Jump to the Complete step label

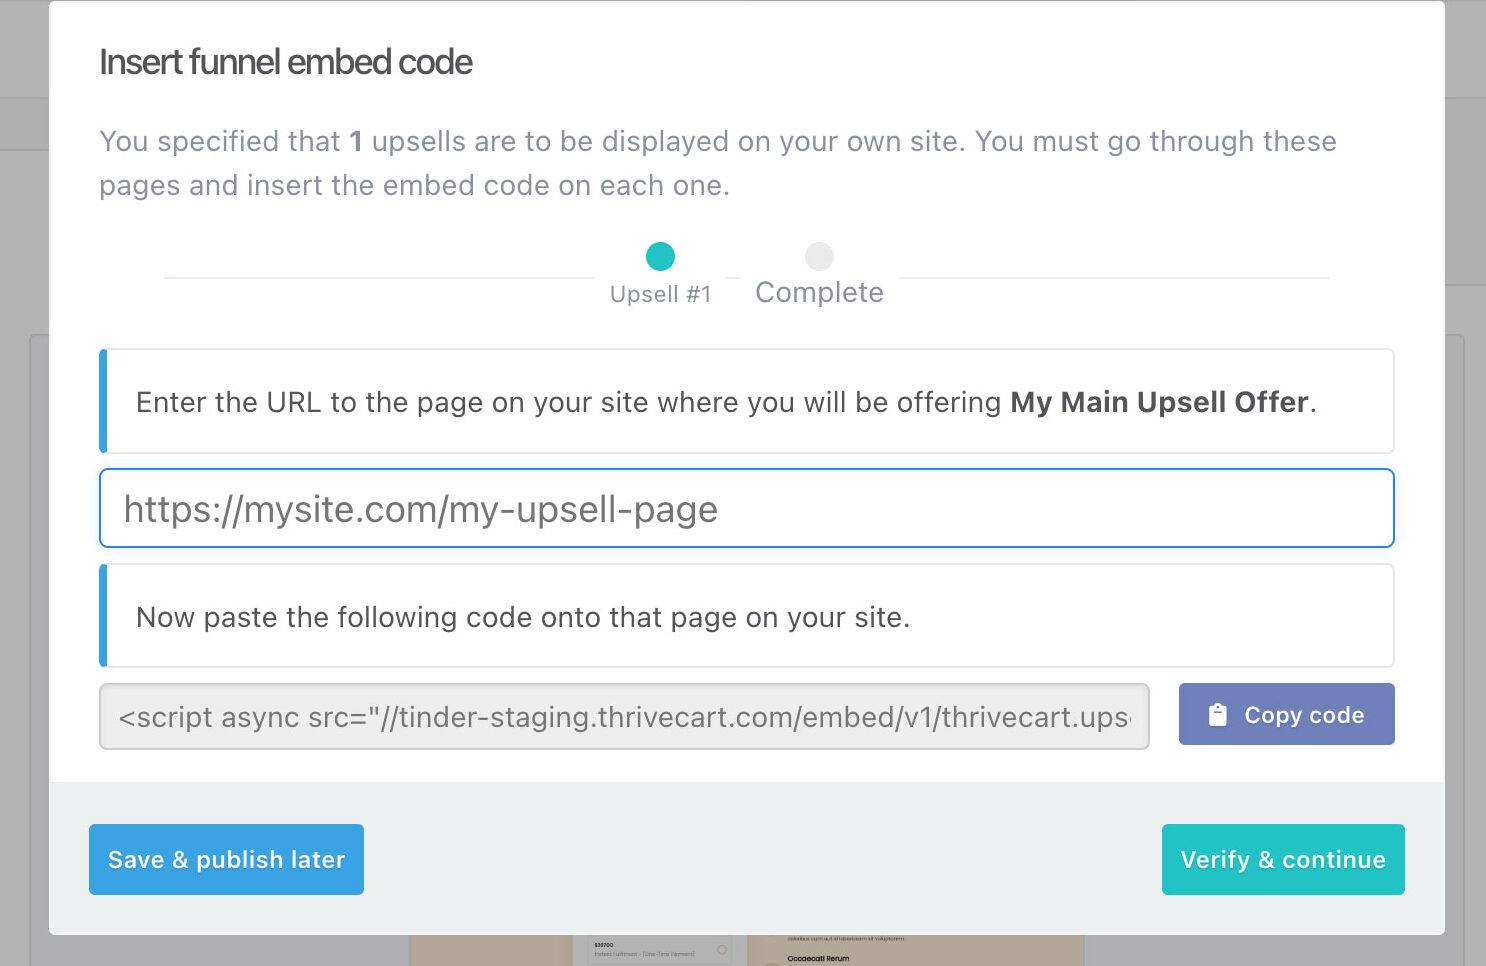[x=819, y=292]
